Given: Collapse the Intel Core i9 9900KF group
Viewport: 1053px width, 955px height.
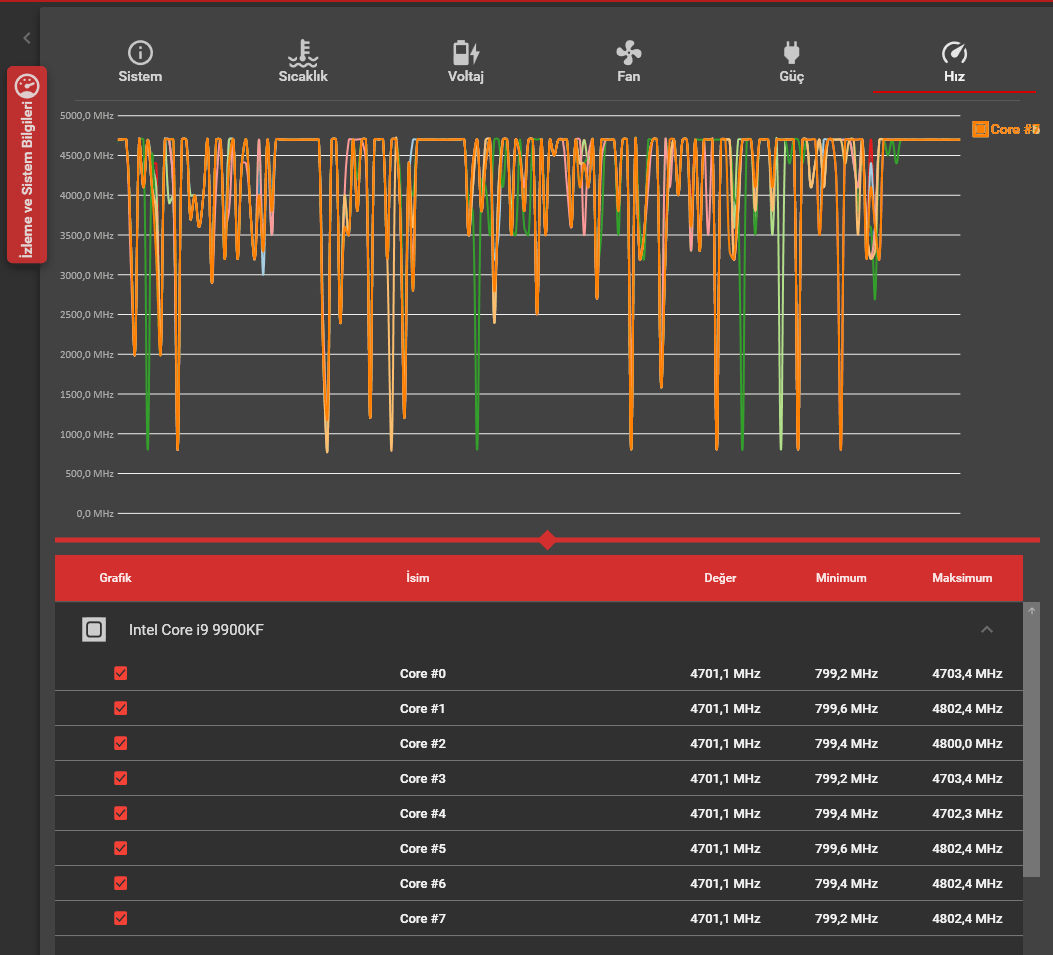Looking at the screenshot, I should point(987,629).
